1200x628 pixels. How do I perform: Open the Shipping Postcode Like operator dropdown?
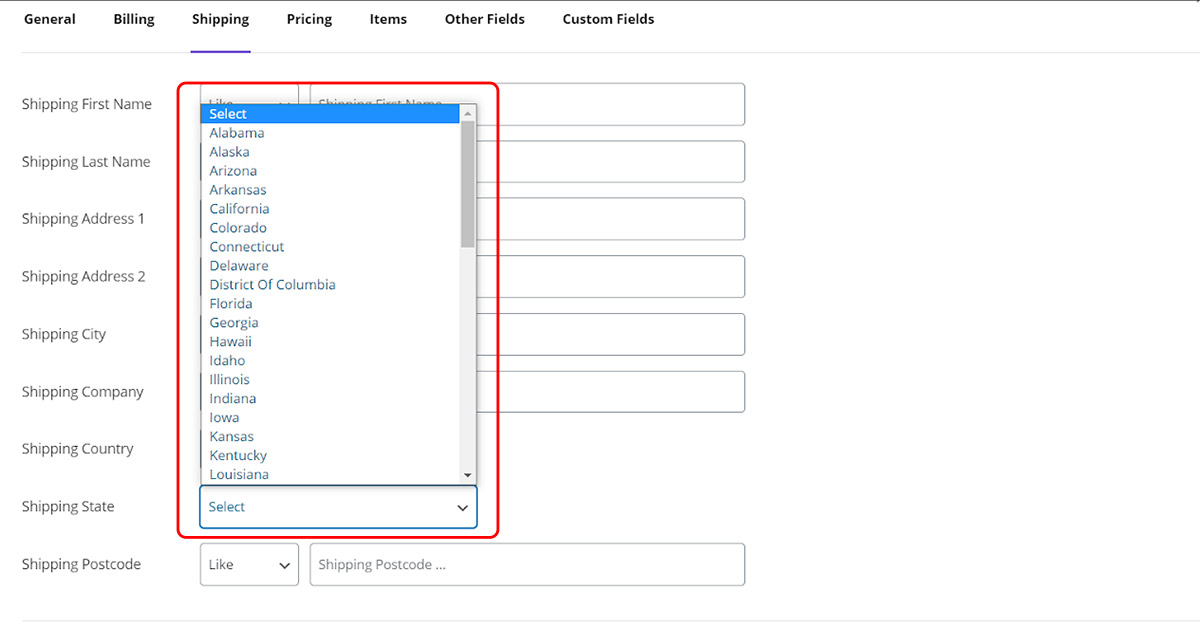tap(249, 565)
